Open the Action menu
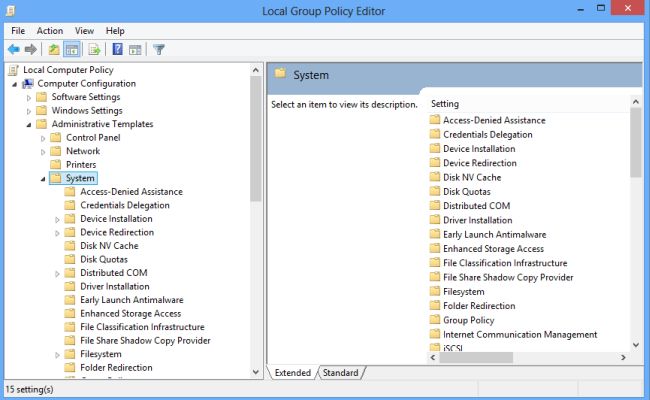 50,31
